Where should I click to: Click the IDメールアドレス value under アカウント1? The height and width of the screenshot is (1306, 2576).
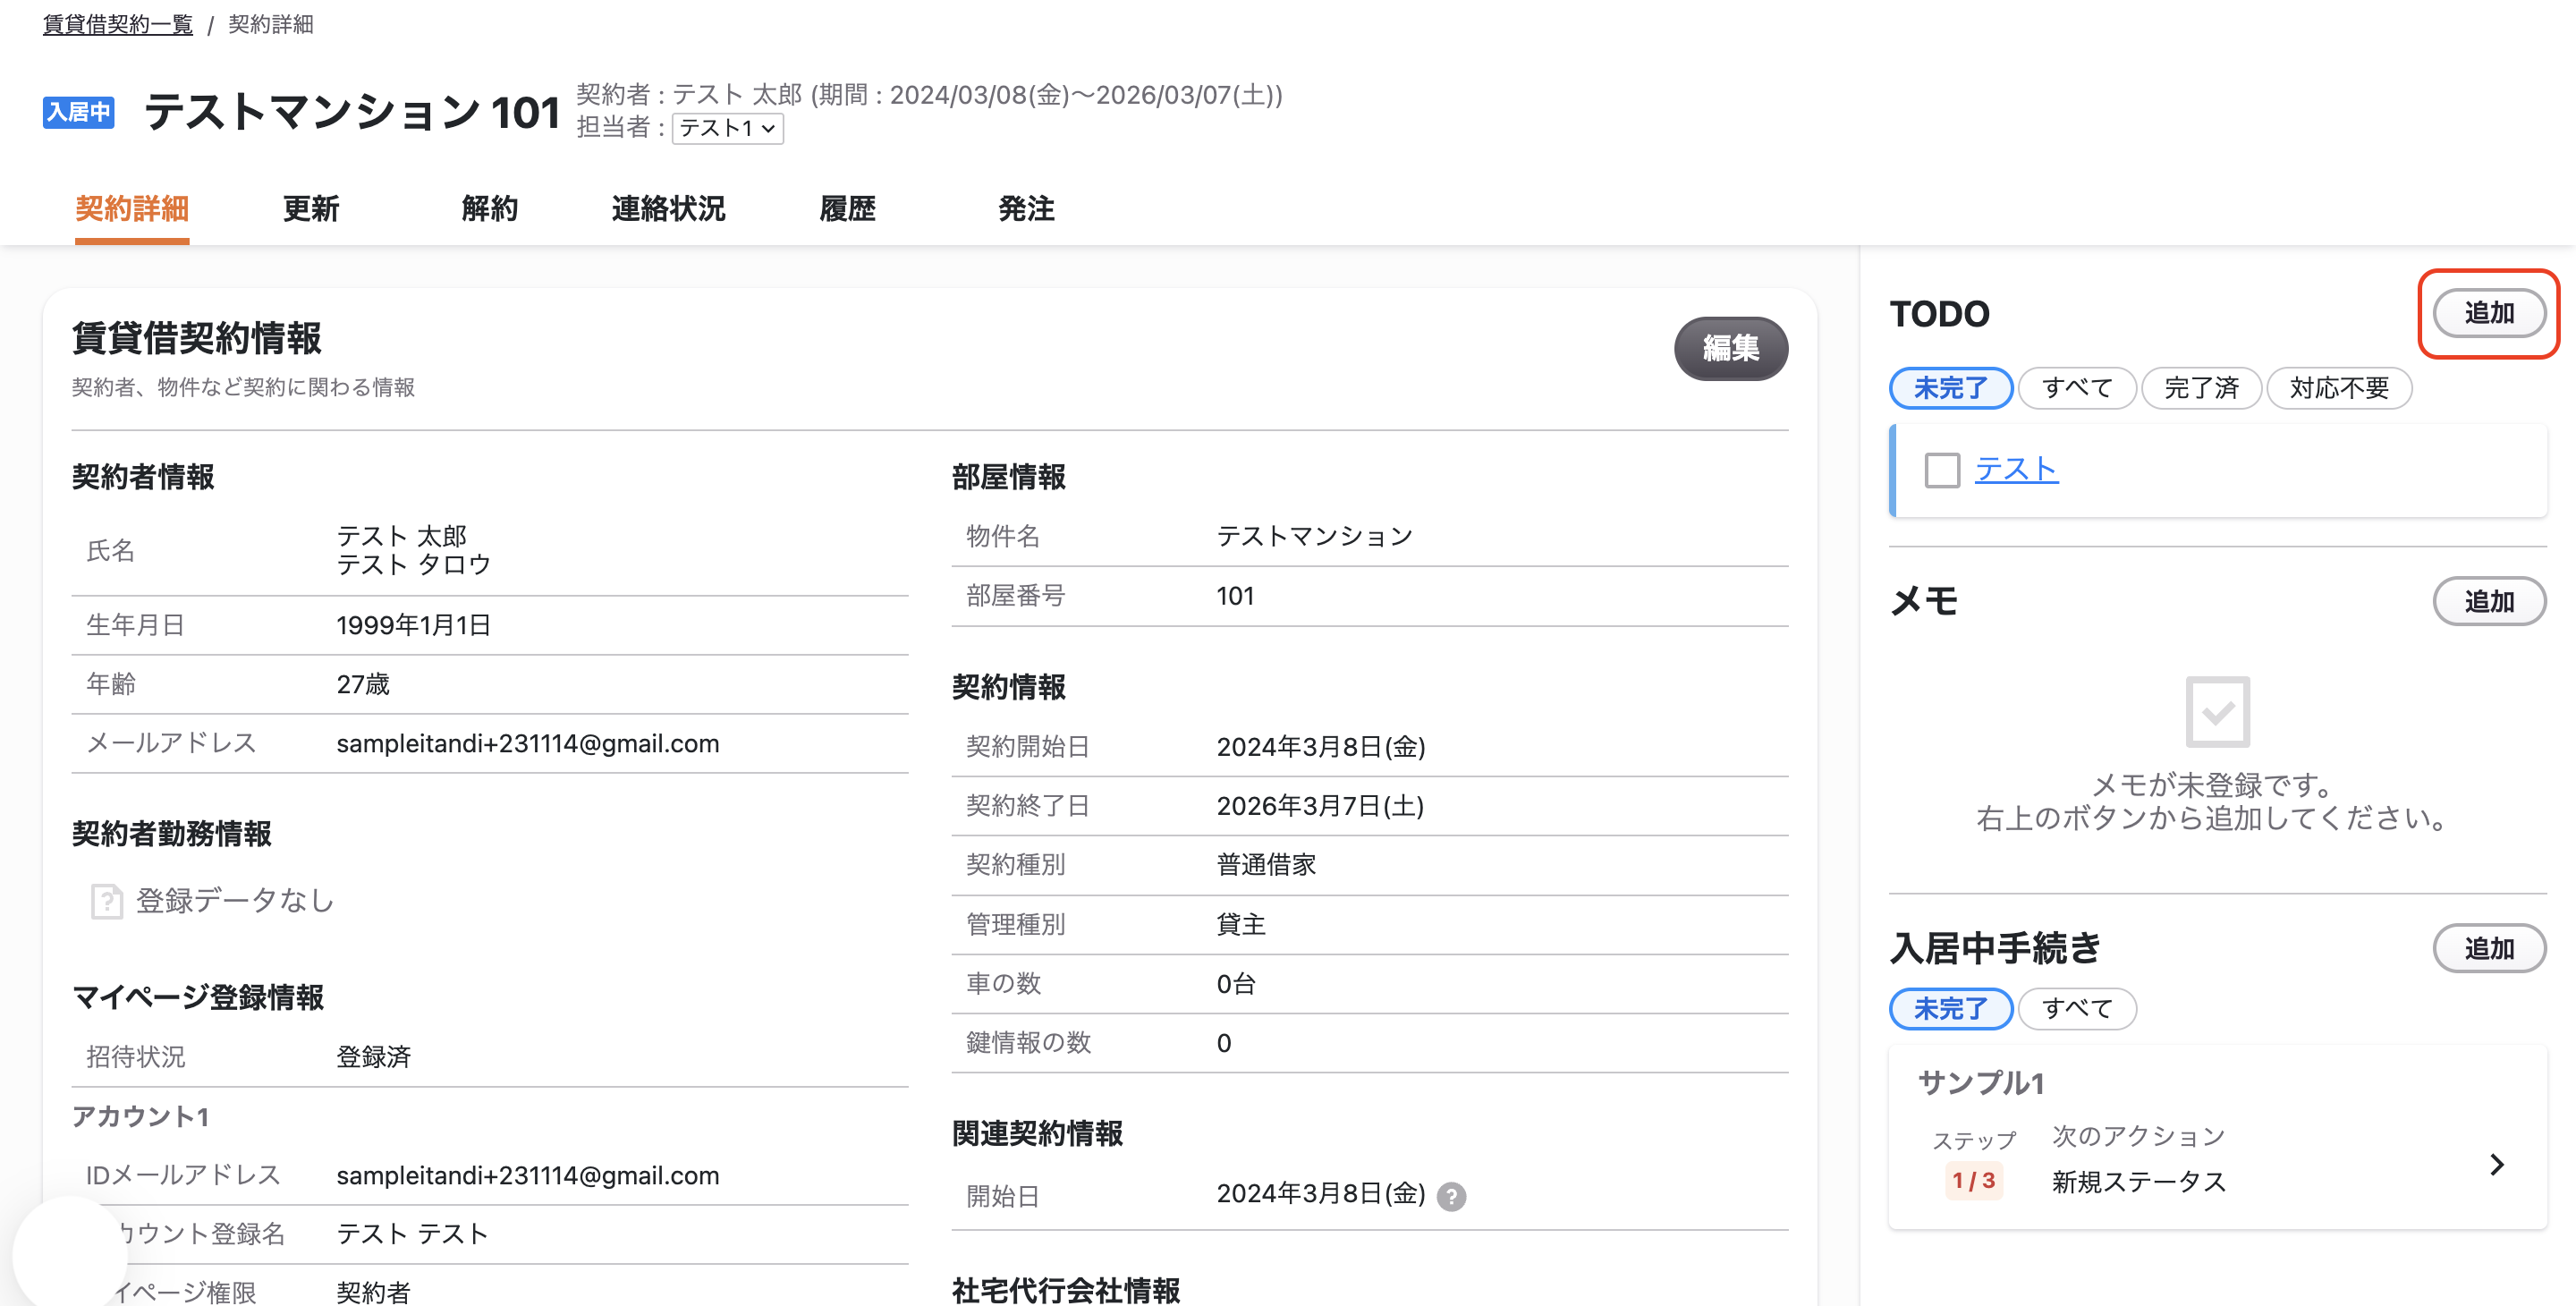tap(527, 1176)
